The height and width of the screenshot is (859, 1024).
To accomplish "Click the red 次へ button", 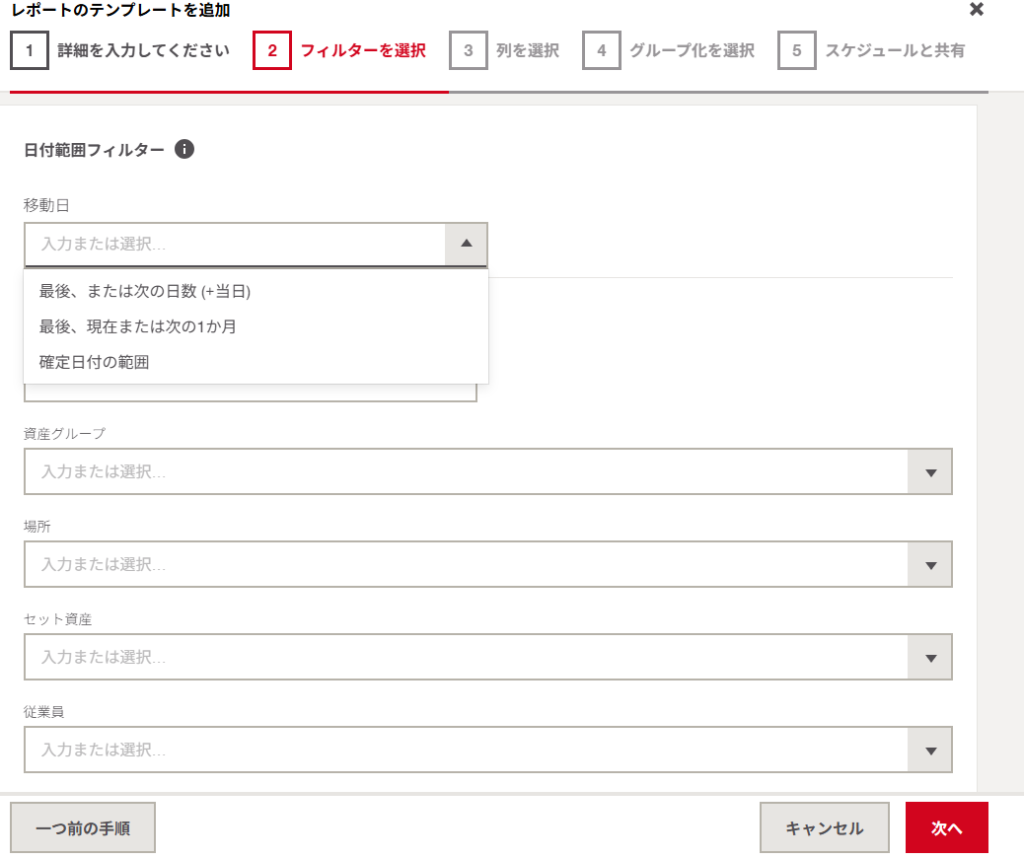I will pyautogui.click(x=946, y=828).
